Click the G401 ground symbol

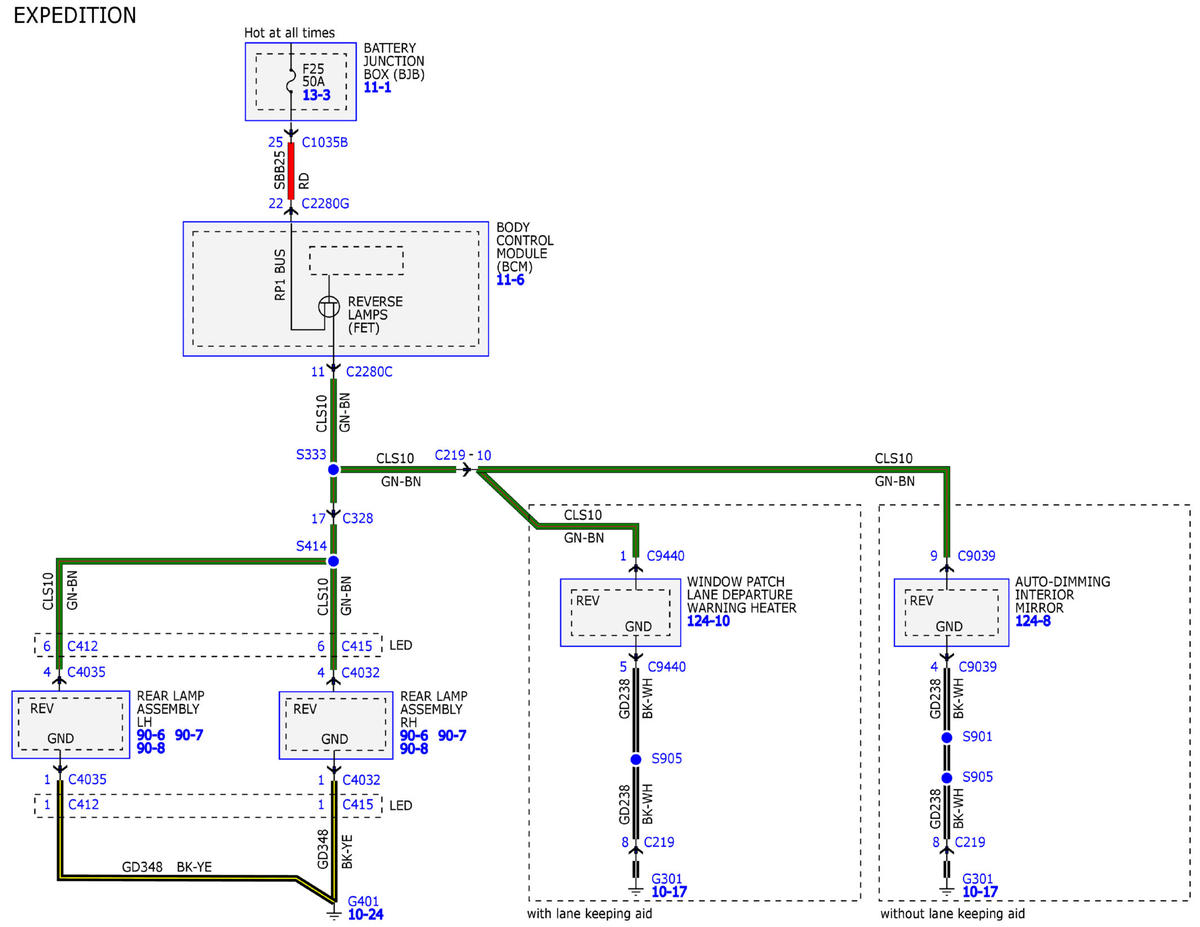click(x=333, y=908)
